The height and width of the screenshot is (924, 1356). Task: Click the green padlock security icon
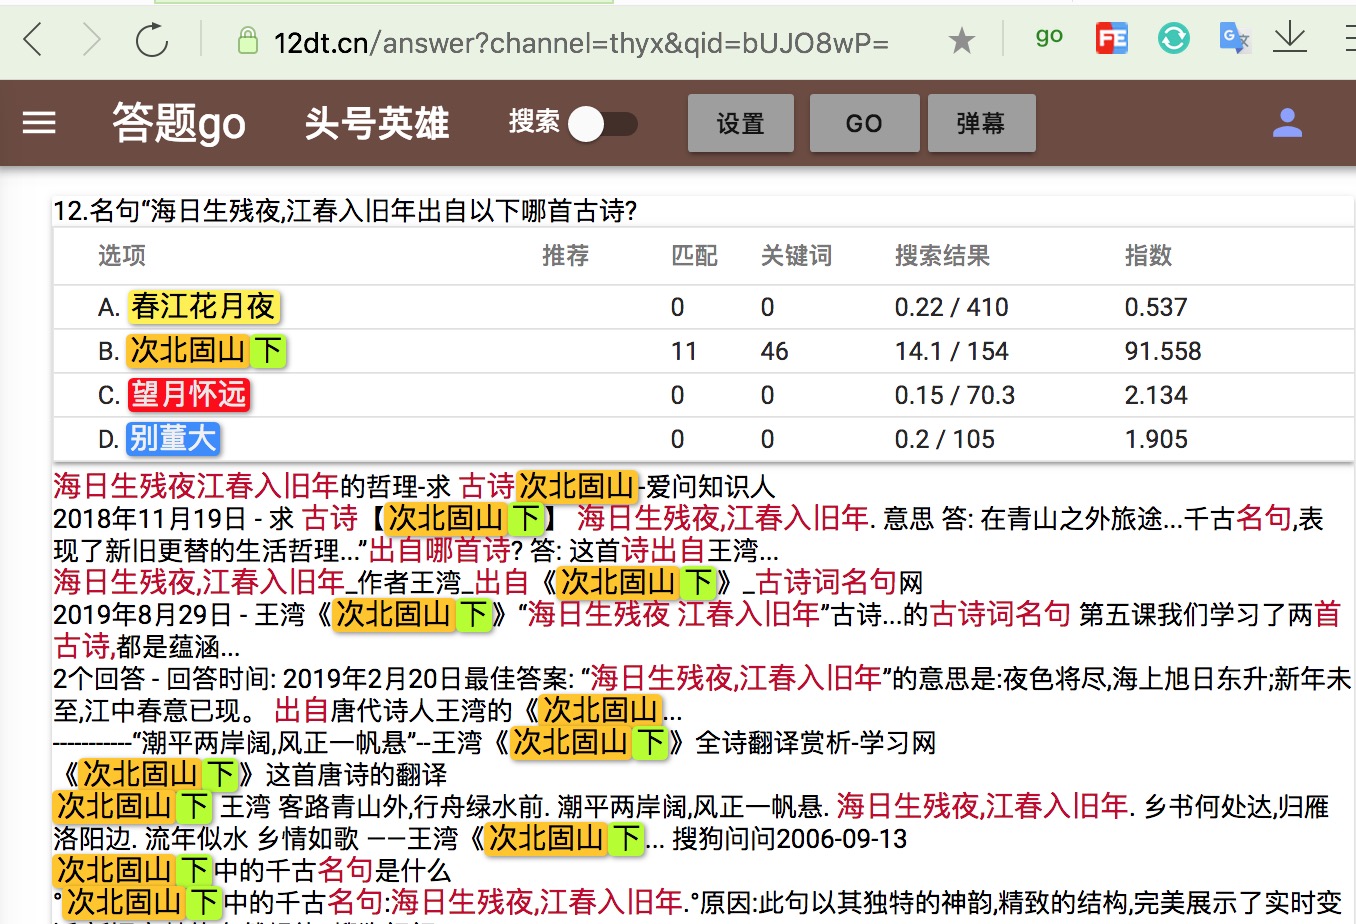tap(247, 41)
